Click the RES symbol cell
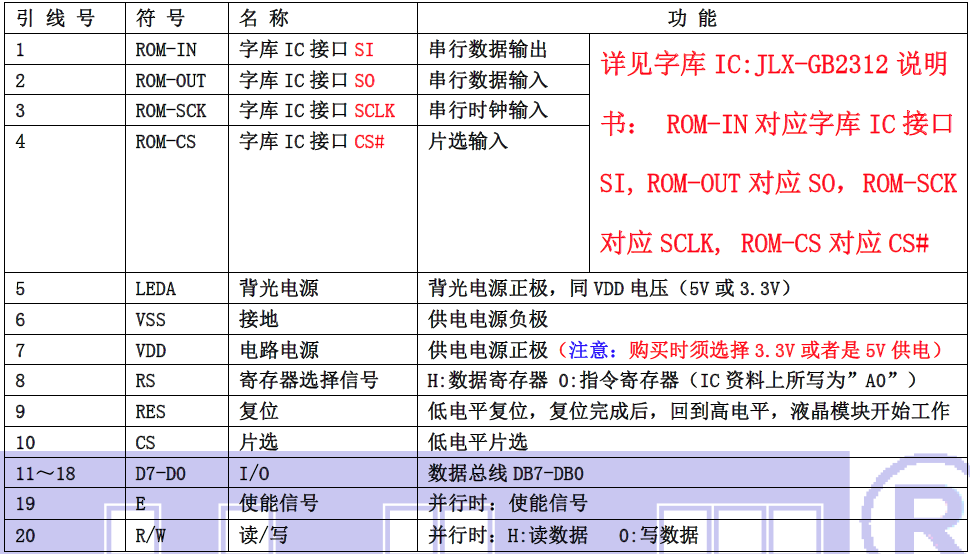 tap(150, 412)
